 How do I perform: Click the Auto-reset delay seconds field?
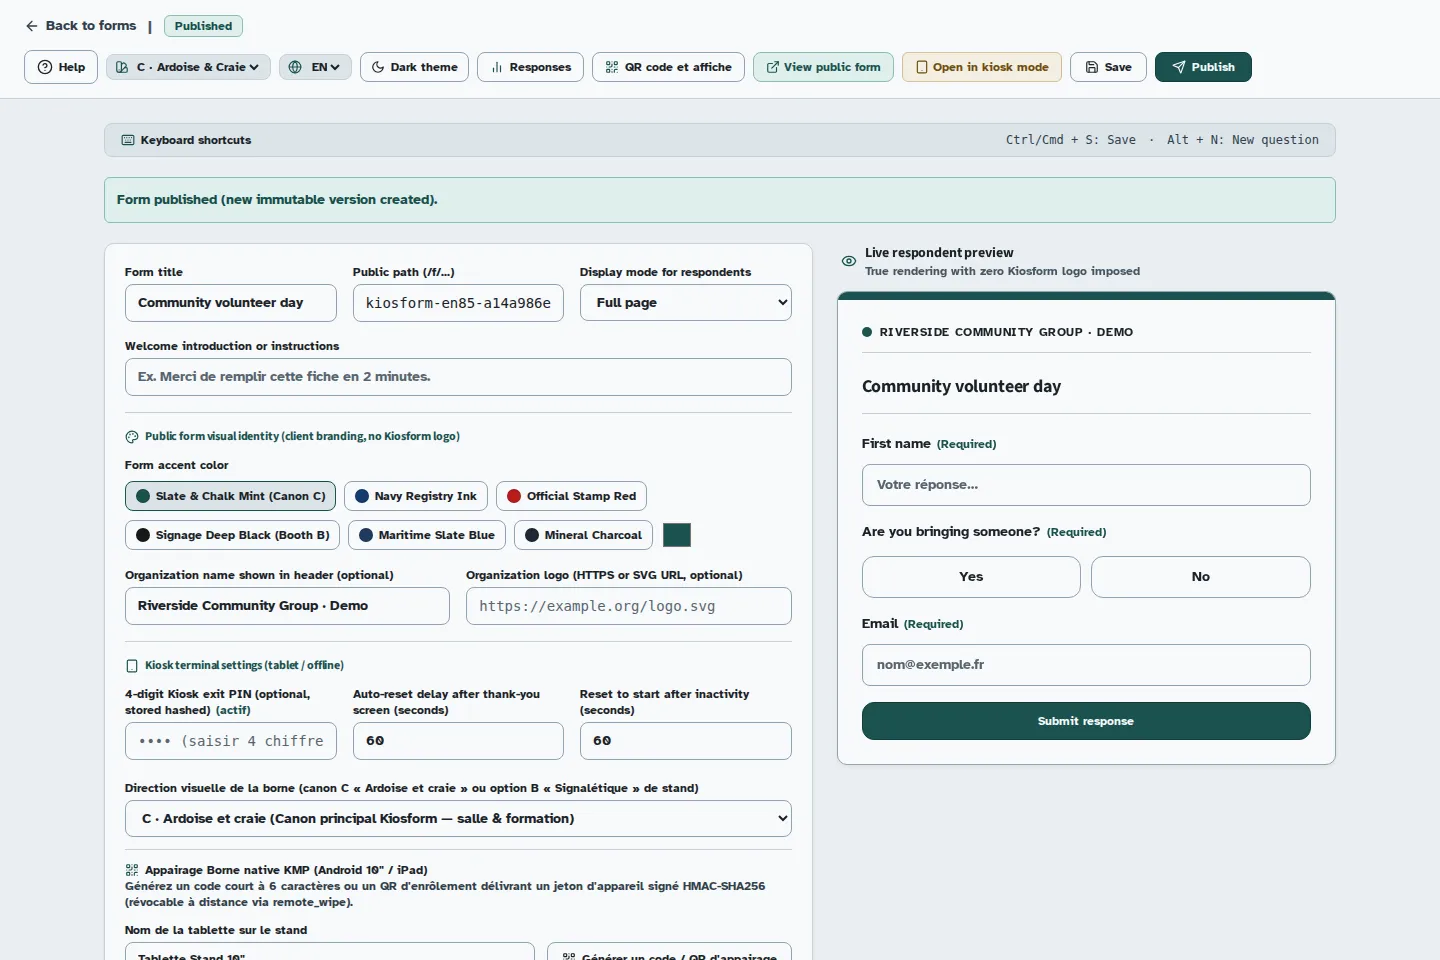tap(458, 741)
